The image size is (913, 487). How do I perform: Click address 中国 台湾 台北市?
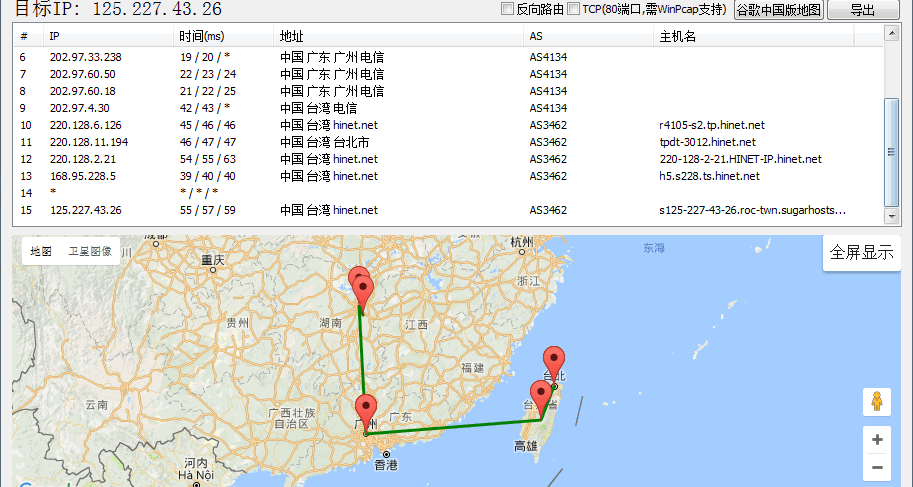point(324,142)
